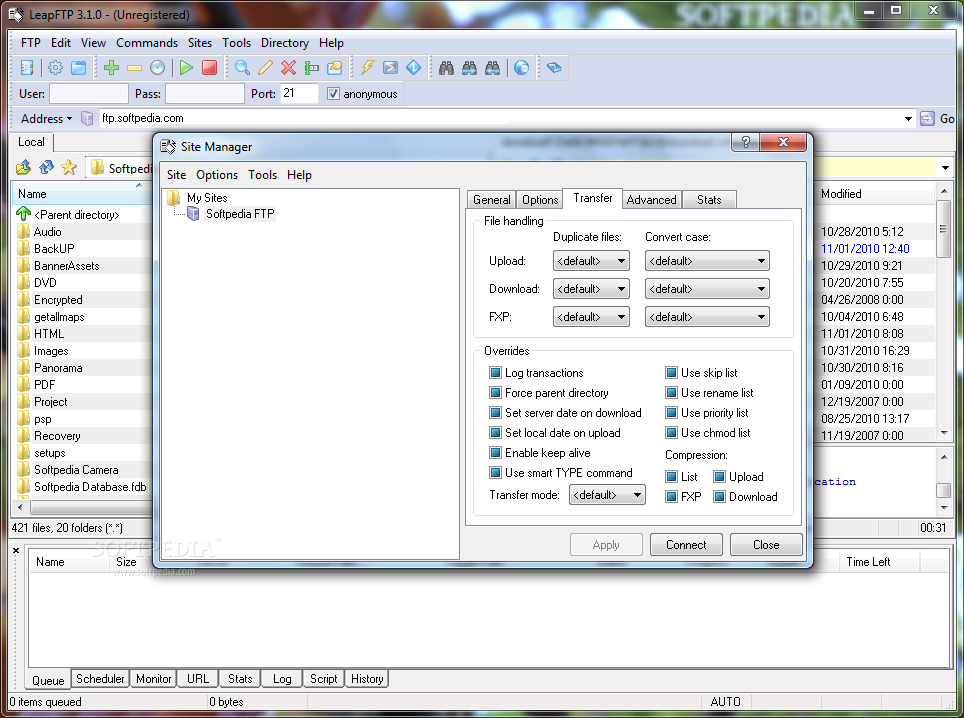Toggle Use priority list checkbox

pyautogui.click(x=671, y=412)
